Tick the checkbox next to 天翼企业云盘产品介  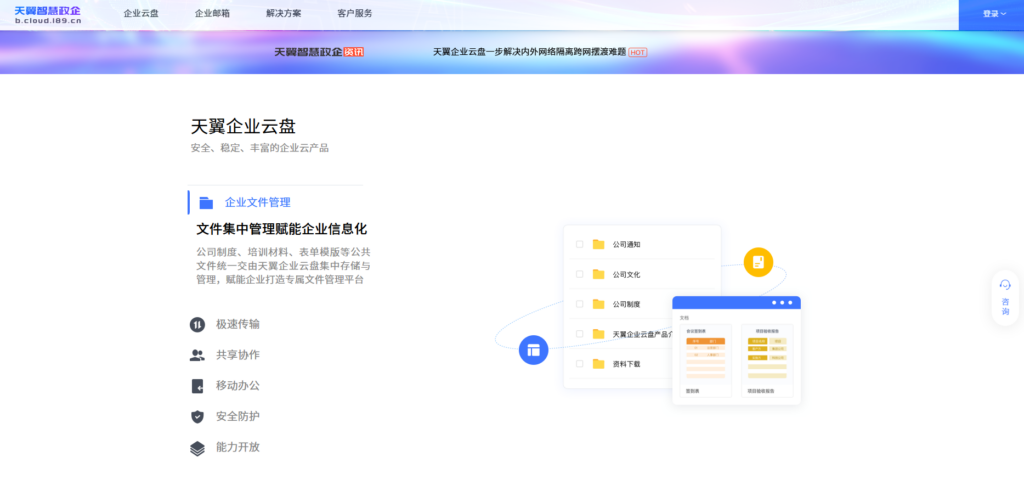pos(579,334)
